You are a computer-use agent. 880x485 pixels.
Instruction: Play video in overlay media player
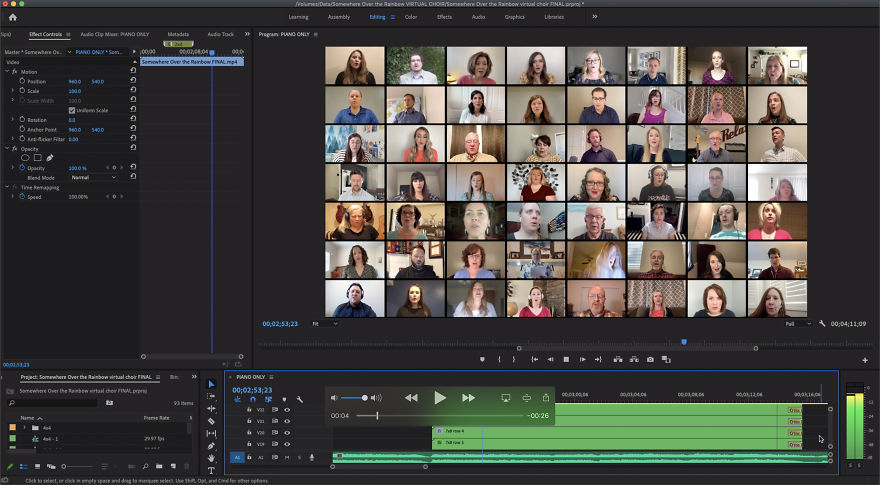tap(440, 398)
